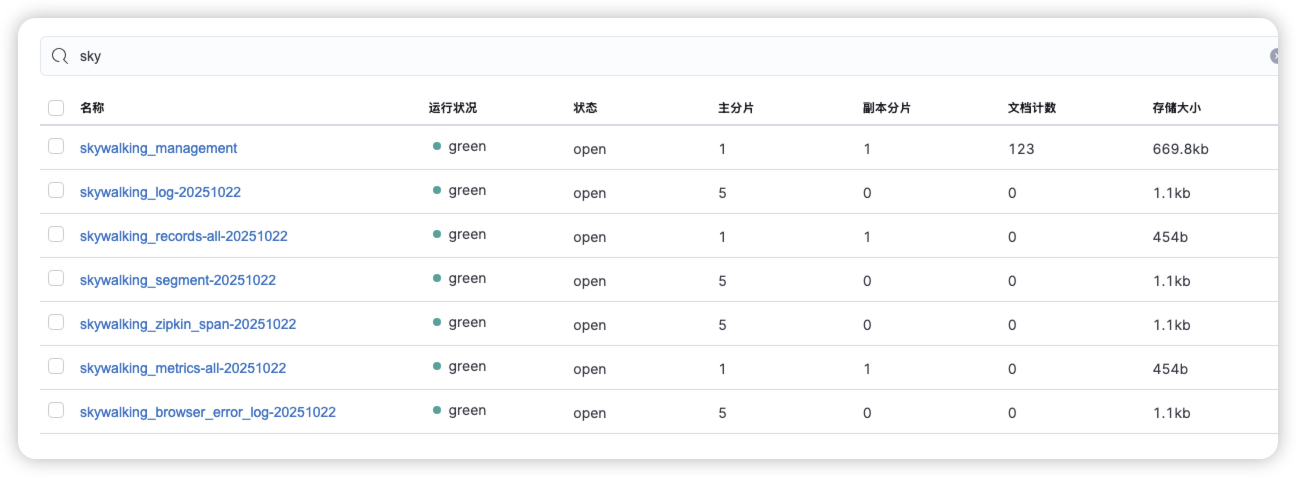Open the skywalking_segment-20251022 index link
Screen dimensions: 1296x477
tap(178, 280)
